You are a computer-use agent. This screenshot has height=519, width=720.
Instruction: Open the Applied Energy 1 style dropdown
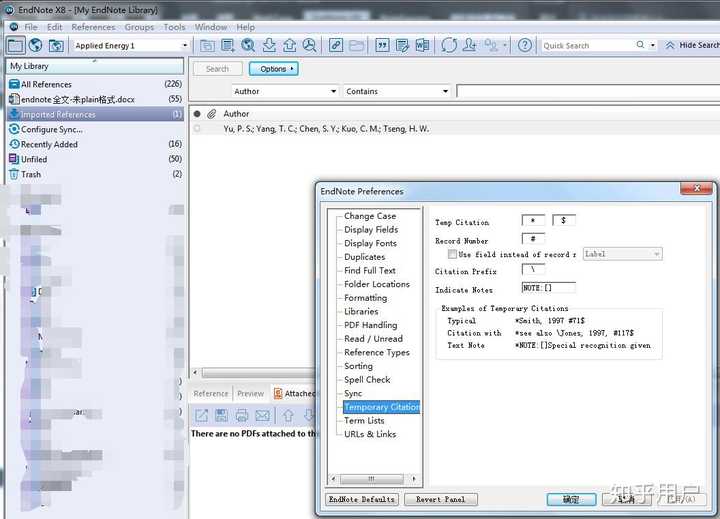(x=185, y=45)
